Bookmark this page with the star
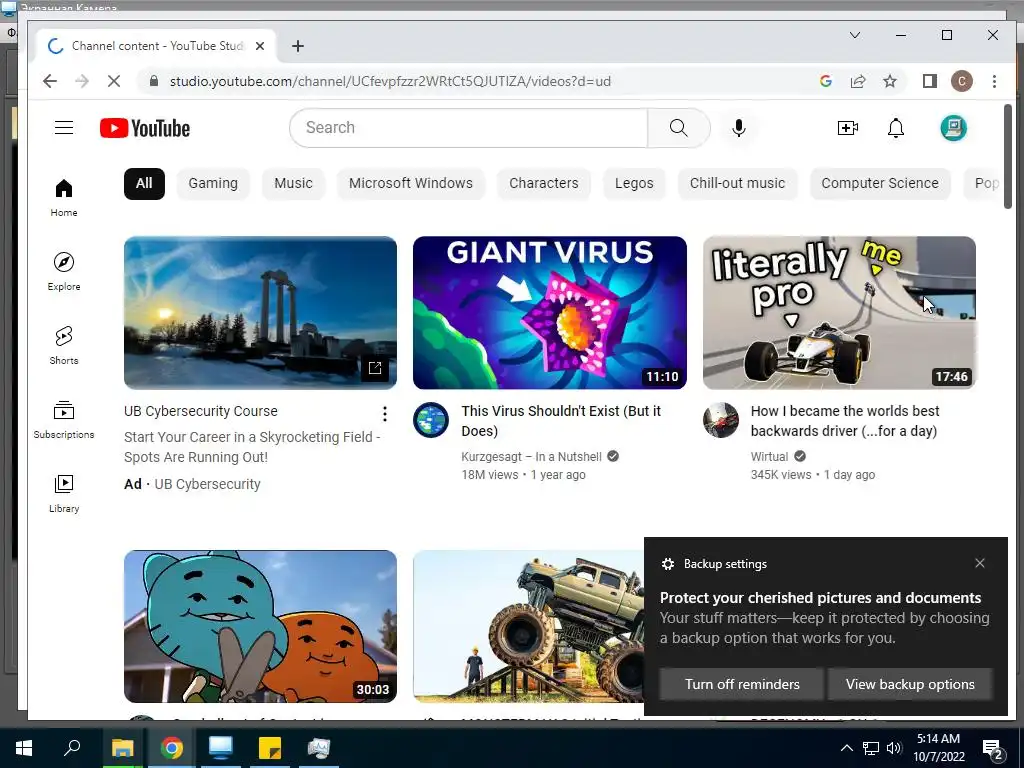 pyautogui.click(x=889, y=81)
